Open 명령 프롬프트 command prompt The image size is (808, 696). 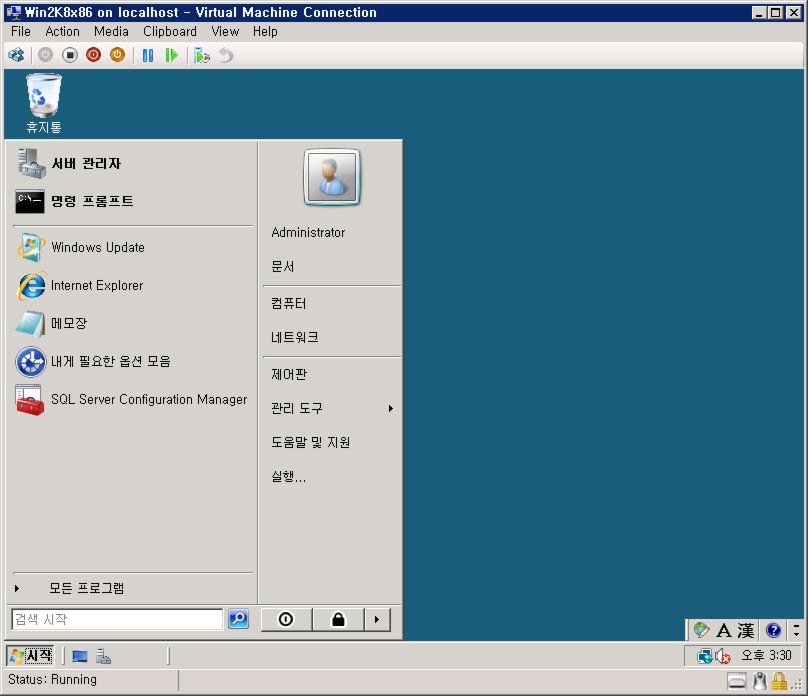tap(132, 201)
